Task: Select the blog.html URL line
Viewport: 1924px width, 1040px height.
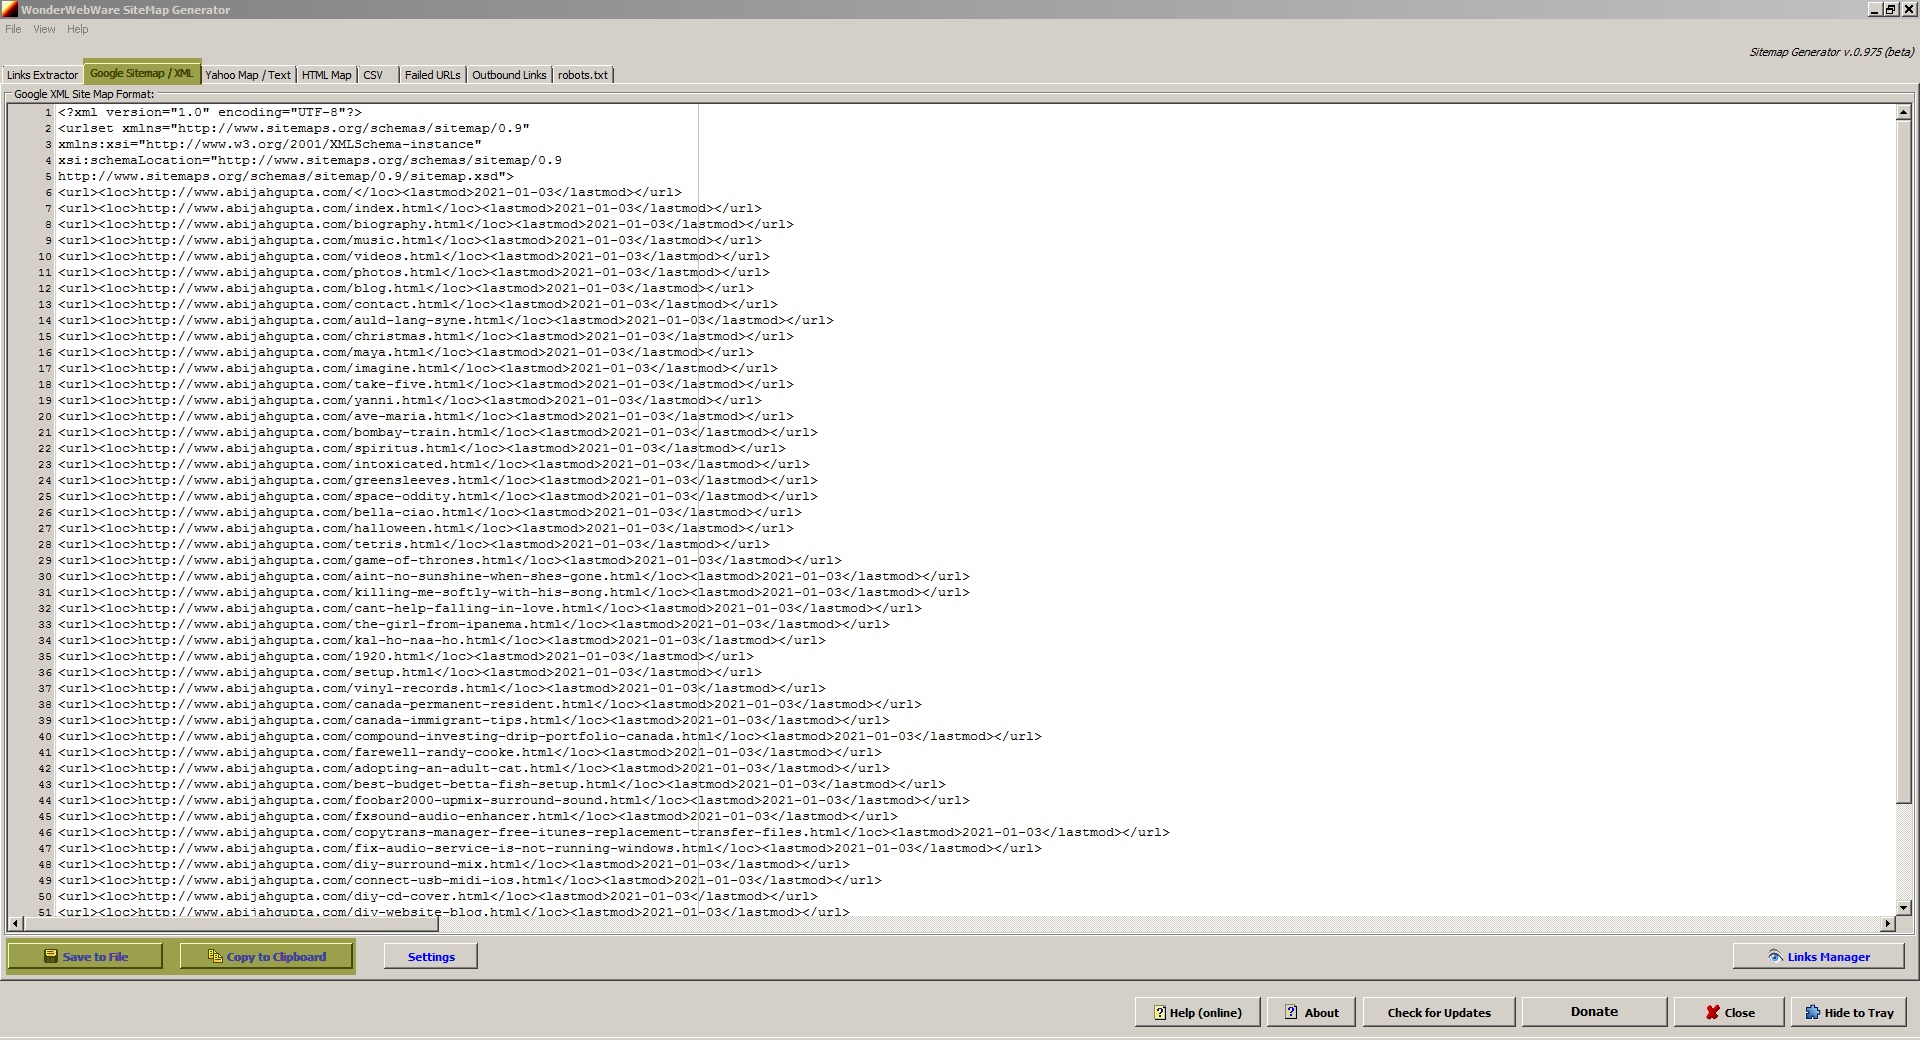Action: 406,288
